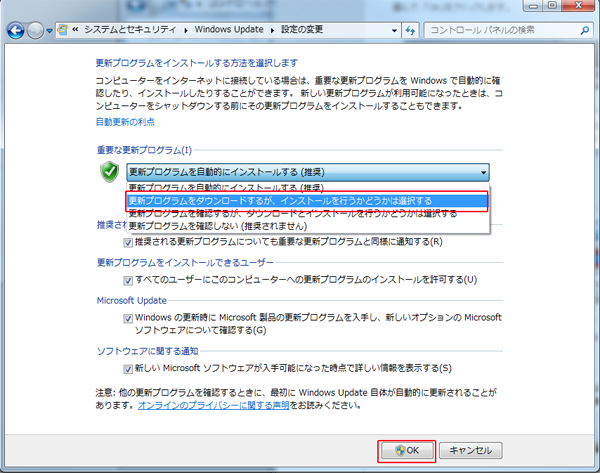Click the refresh icon beside the address bar
600x473 pixels.
[409, 30]
